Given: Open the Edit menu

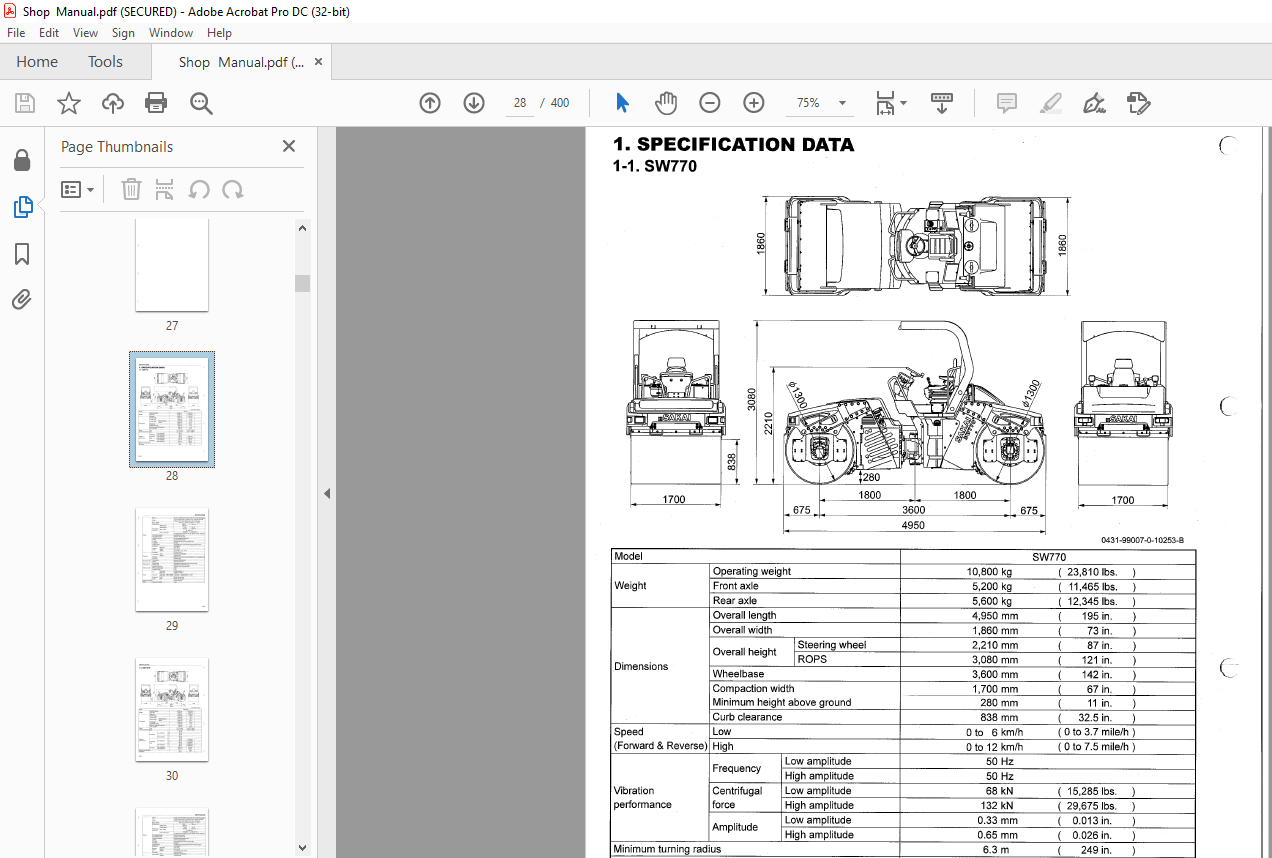Looking at the screenshot, I should tap(49, 33).
